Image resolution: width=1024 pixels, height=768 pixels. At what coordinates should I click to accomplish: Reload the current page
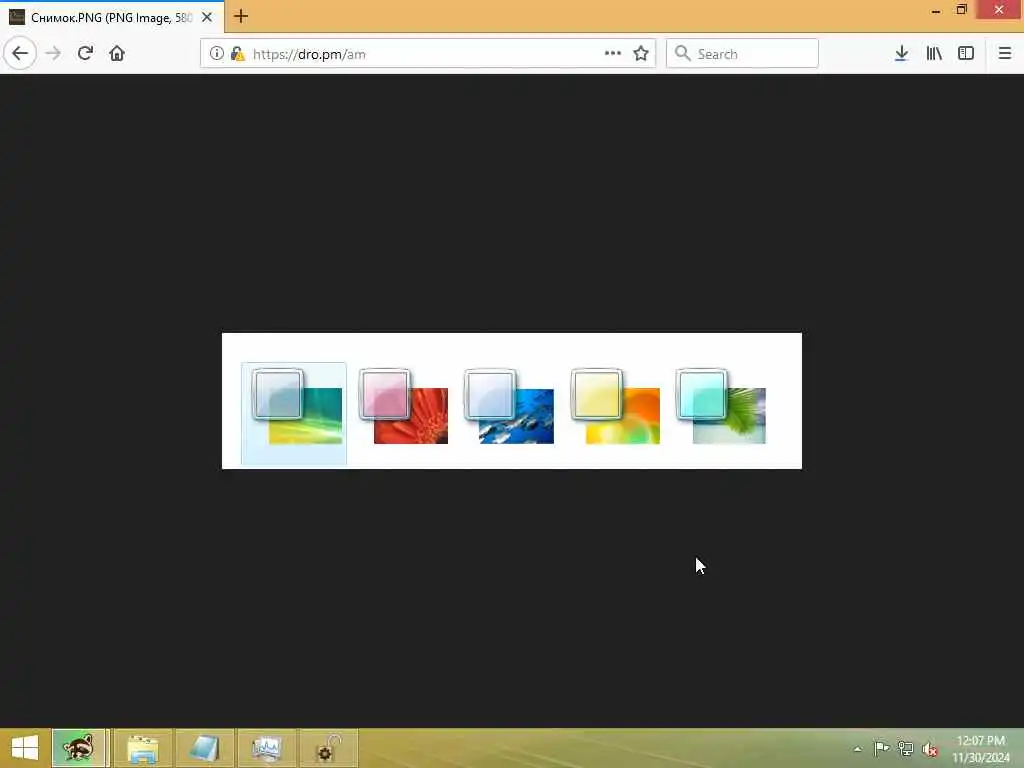click(85, 54)
